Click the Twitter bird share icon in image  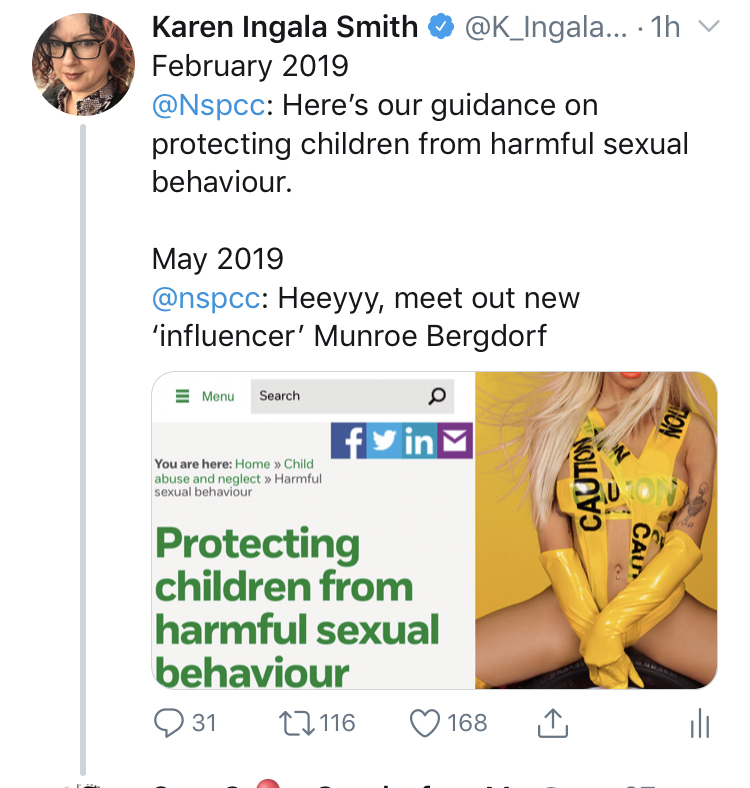pyautogui.click(x=384, y=440)
